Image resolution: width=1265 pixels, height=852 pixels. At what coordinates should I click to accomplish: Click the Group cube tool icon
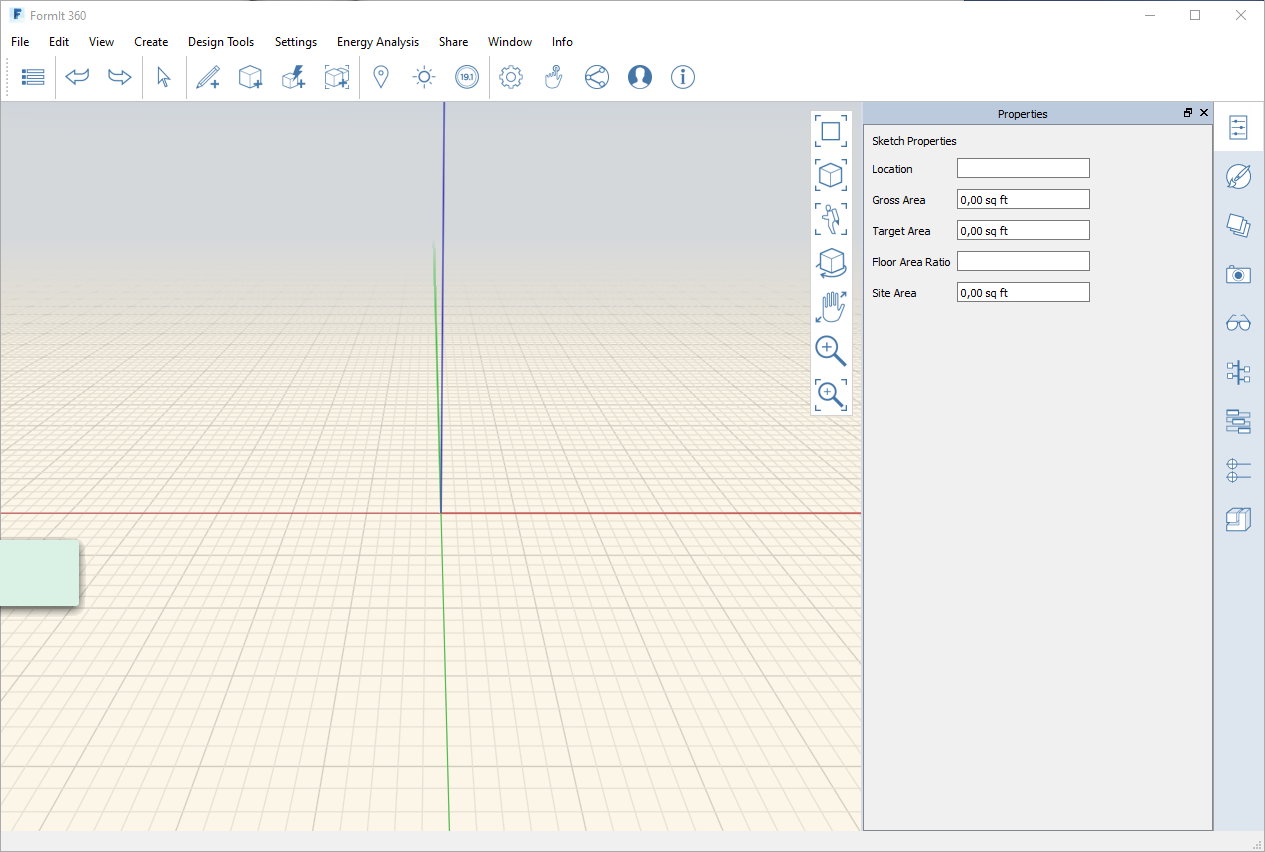point(337,77)
